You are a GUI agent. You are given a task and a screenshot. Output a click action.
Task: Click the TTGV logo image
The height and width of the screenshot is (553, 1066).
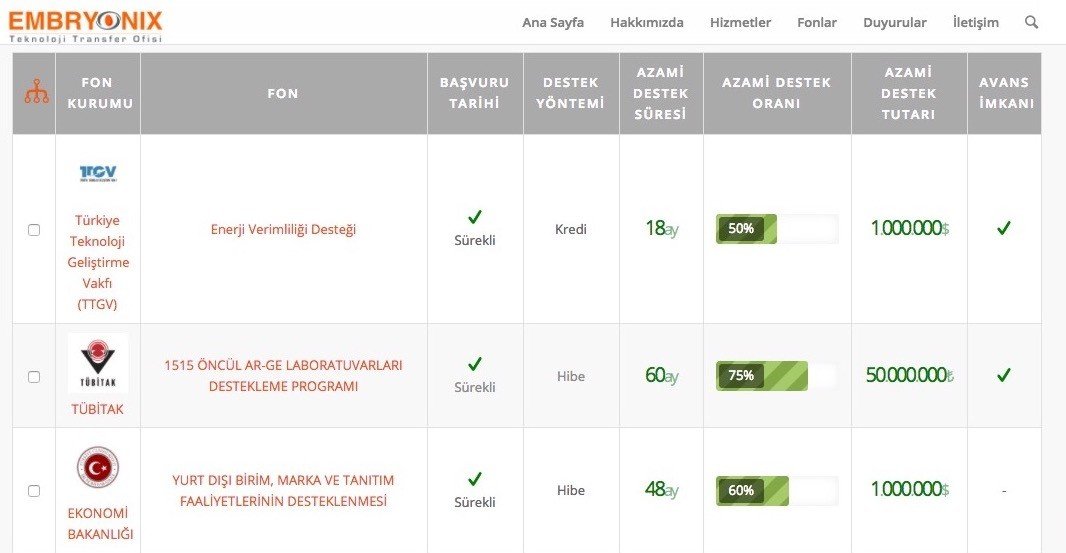click(98, 174)
